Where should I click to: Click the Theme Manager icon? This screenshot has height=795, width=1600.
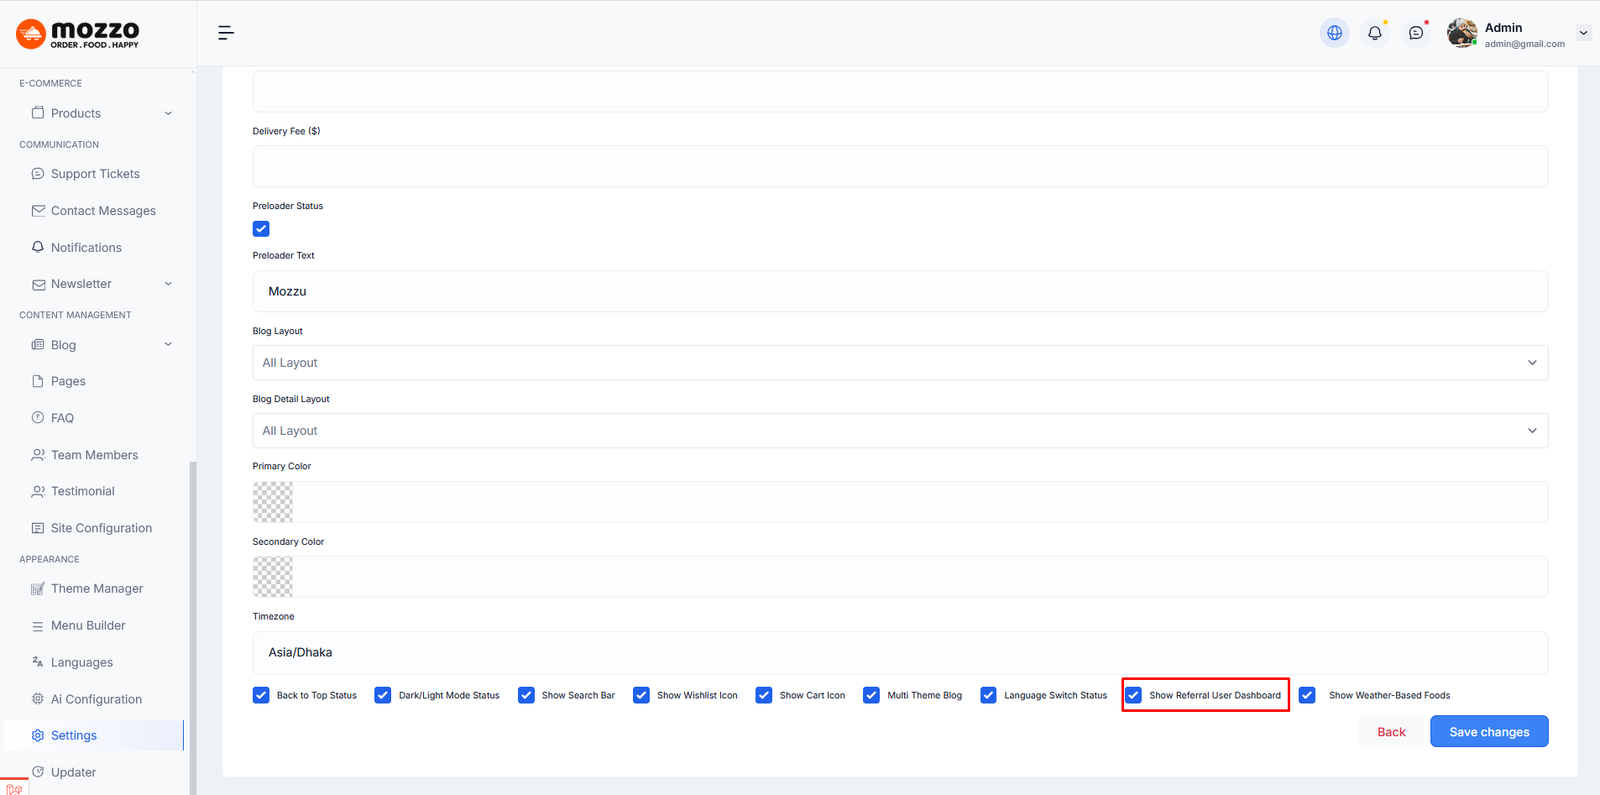pos(38,589)
